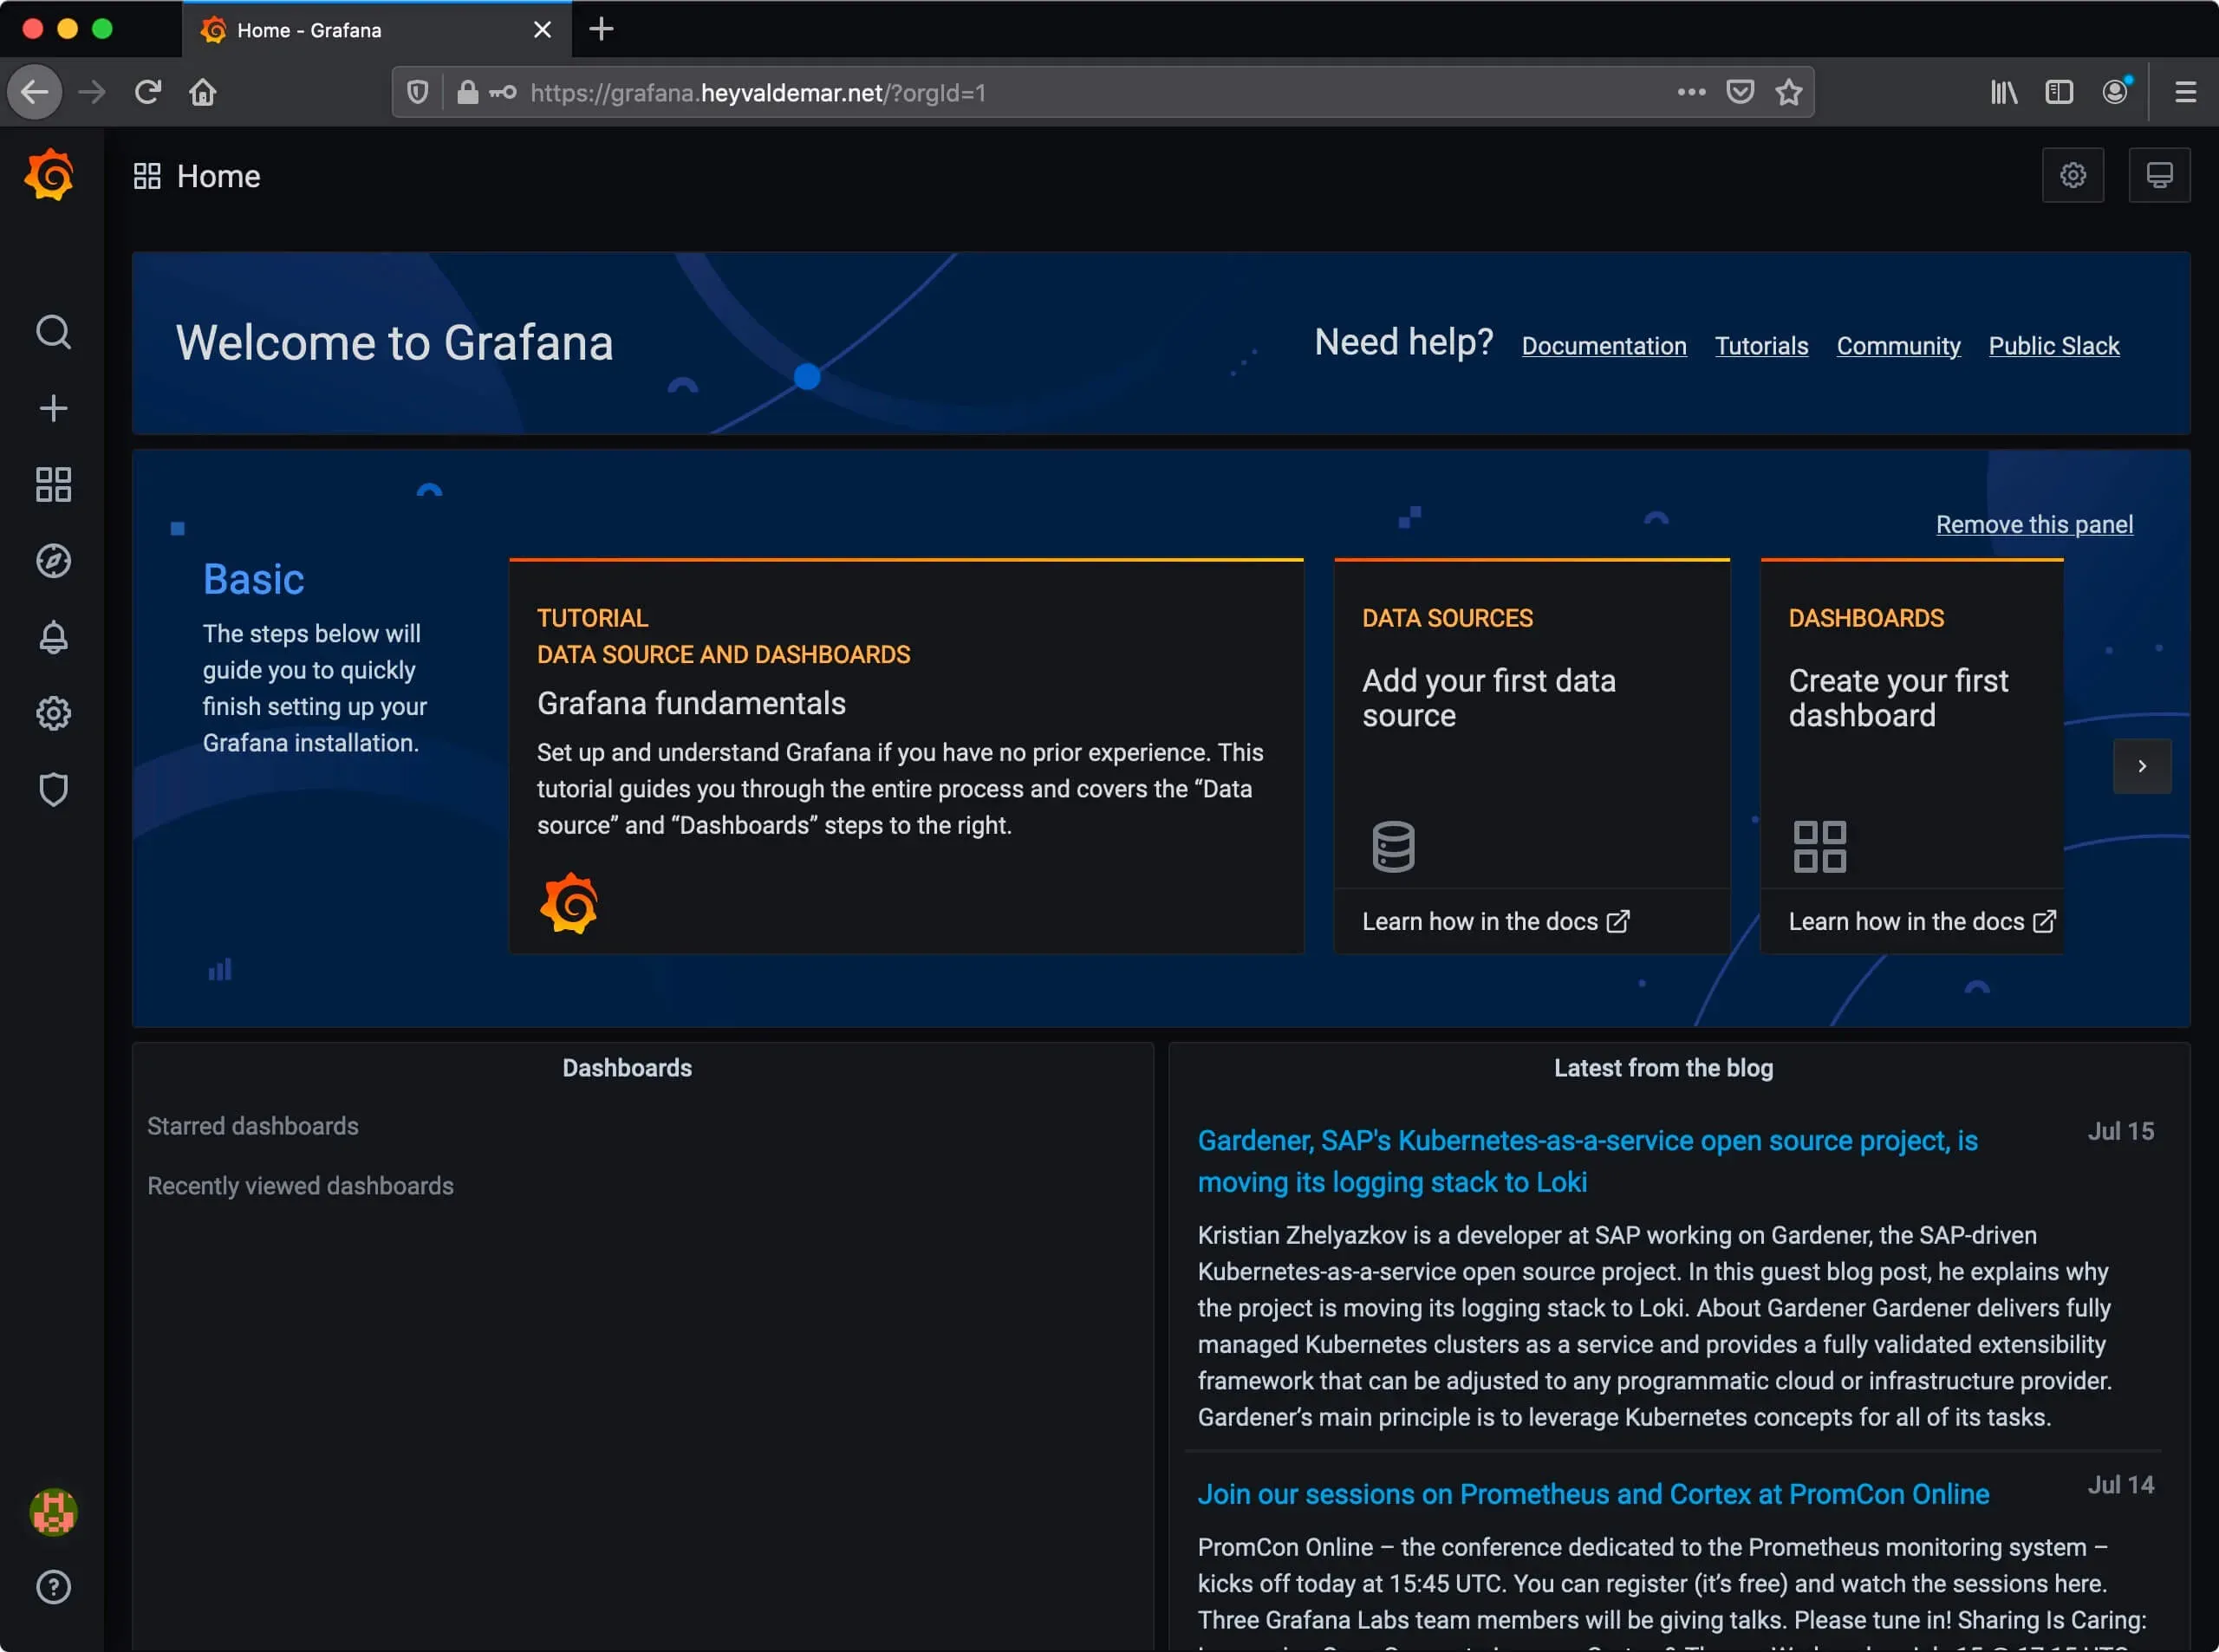Click the Starred dashboards heading
The width and height of the screenshot is (2219, 1652).
253,1126
